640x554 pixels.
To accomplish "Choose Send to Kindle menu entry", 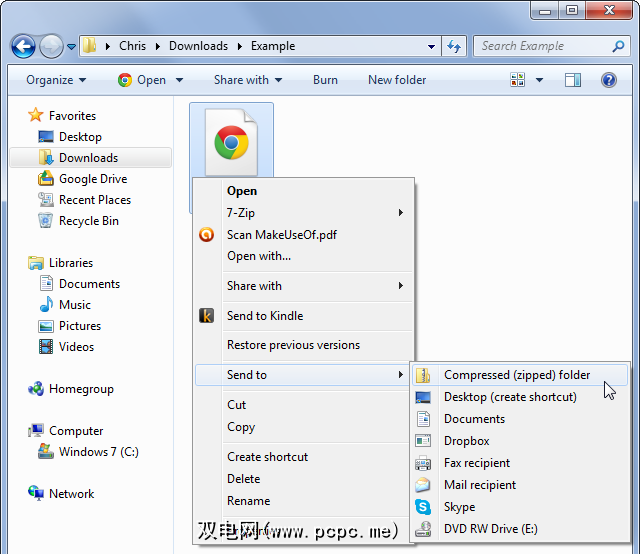I will (303, 316).
